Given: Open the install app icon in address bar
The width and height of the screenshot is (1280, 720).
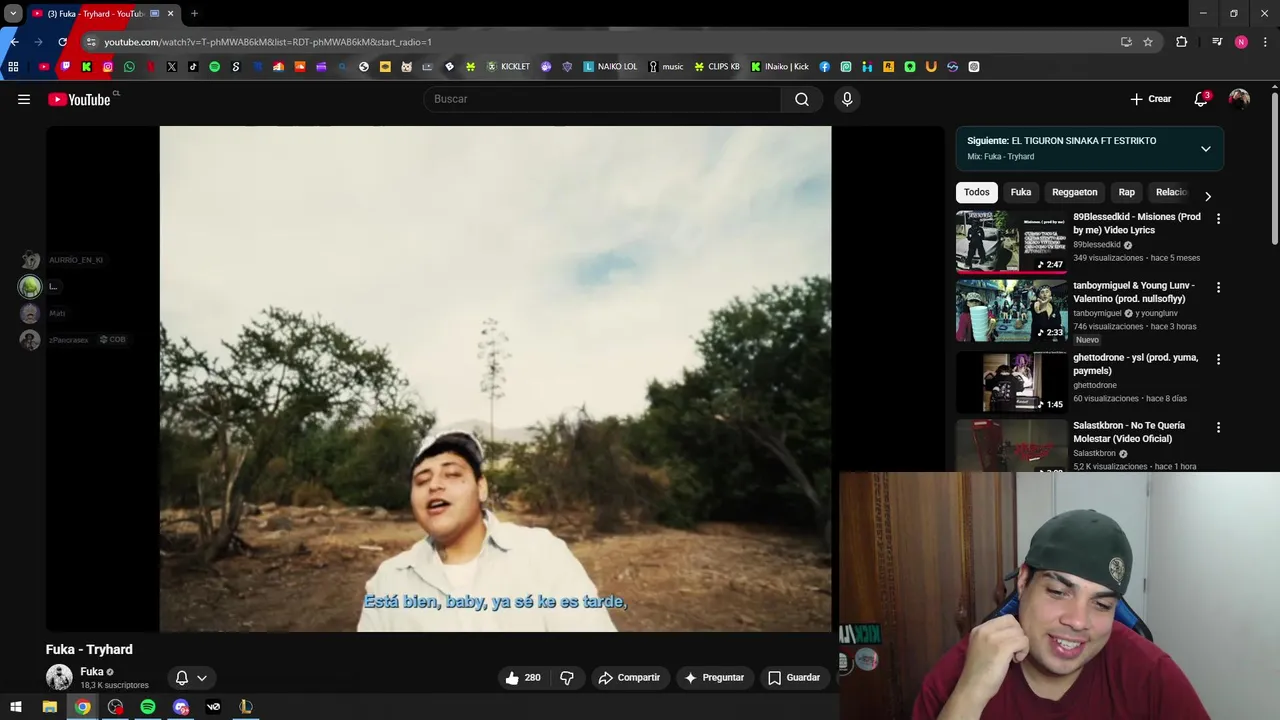Looking at the screenshot, I should (1126, 42).
